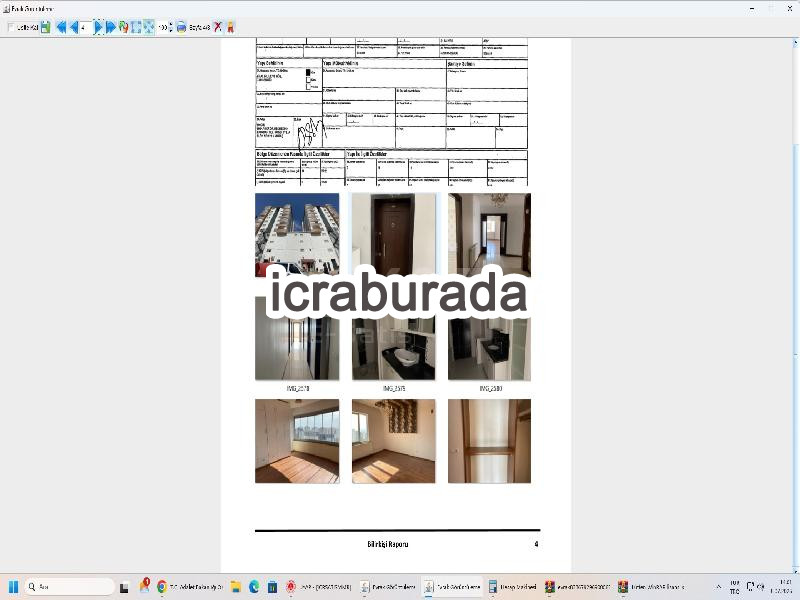800x600 pixels.
Task: Advance to the next page
Action: [98, 27]
